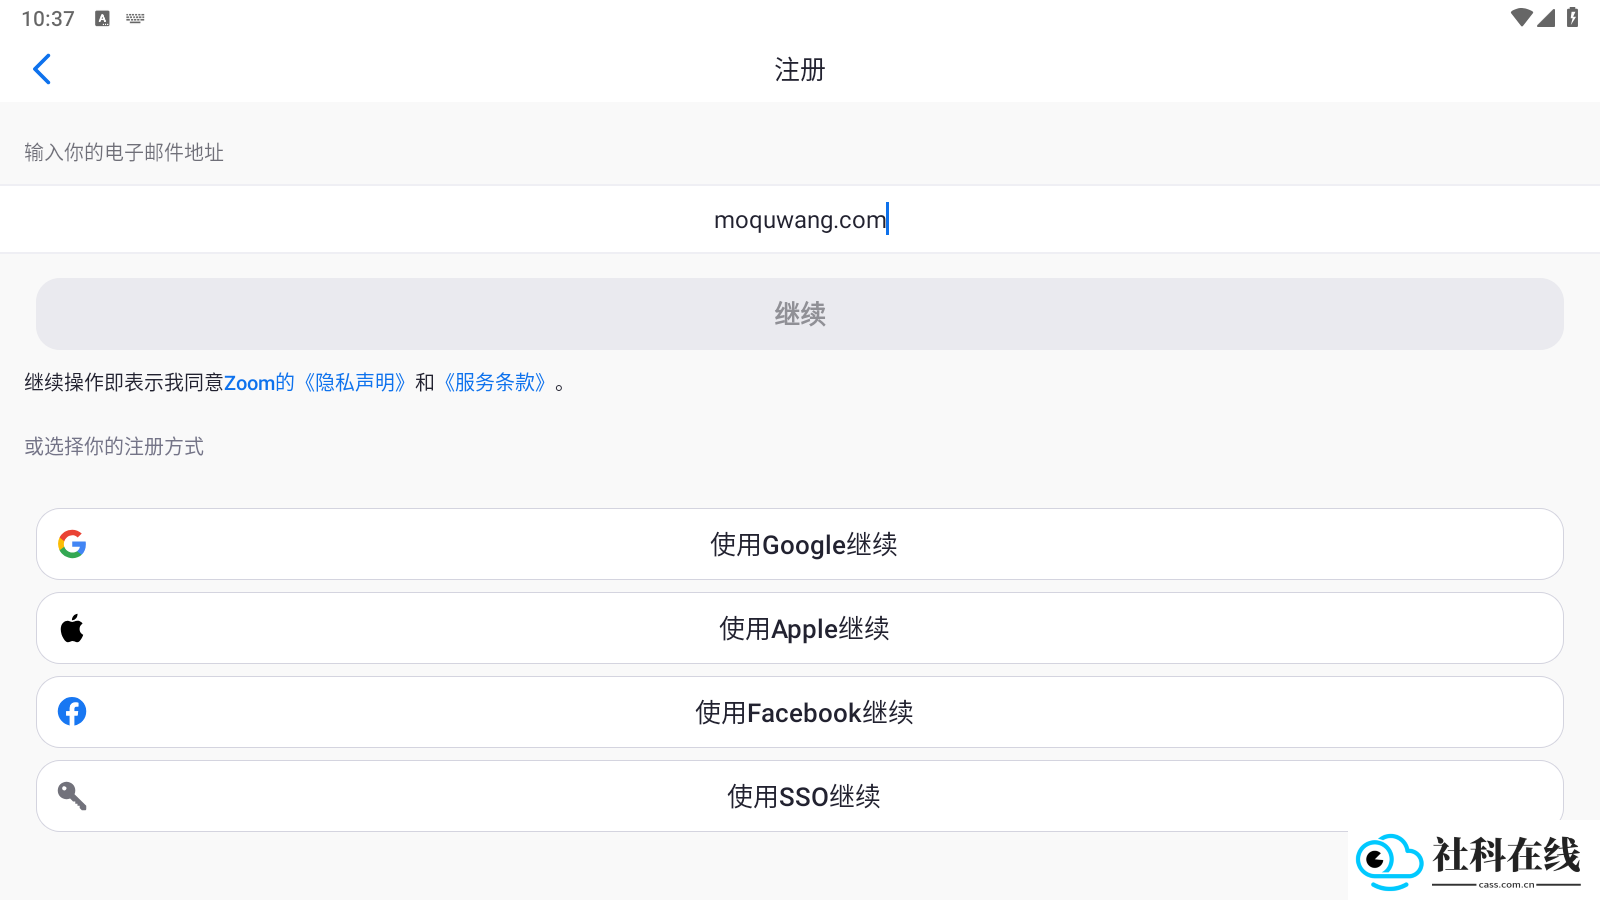Continue with SSO sign-up (使用SSO继续)

click(800, 796)
